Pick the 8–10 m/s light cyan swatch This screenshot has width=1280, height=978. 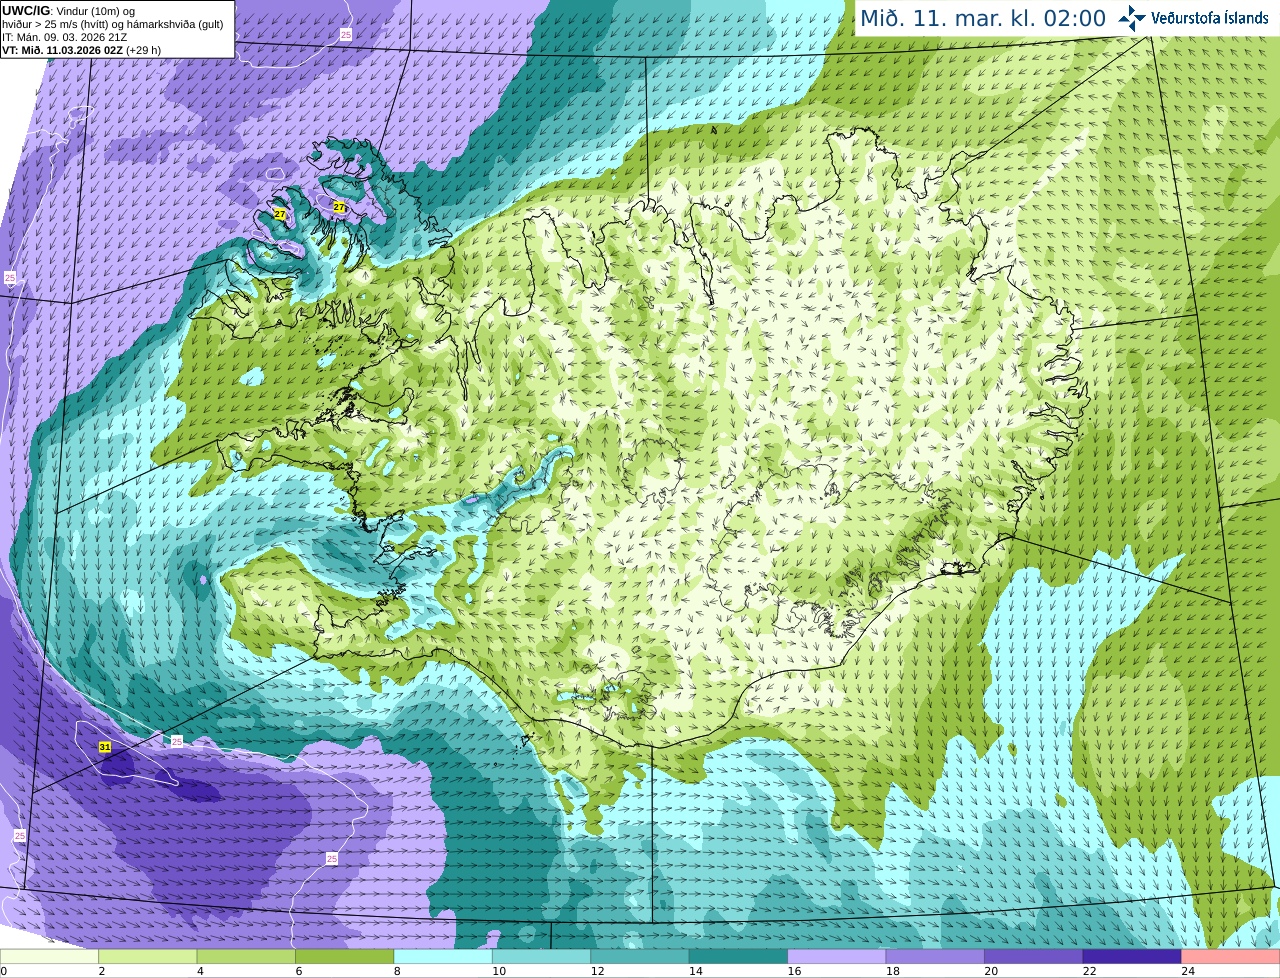click(x=443, y=956)
